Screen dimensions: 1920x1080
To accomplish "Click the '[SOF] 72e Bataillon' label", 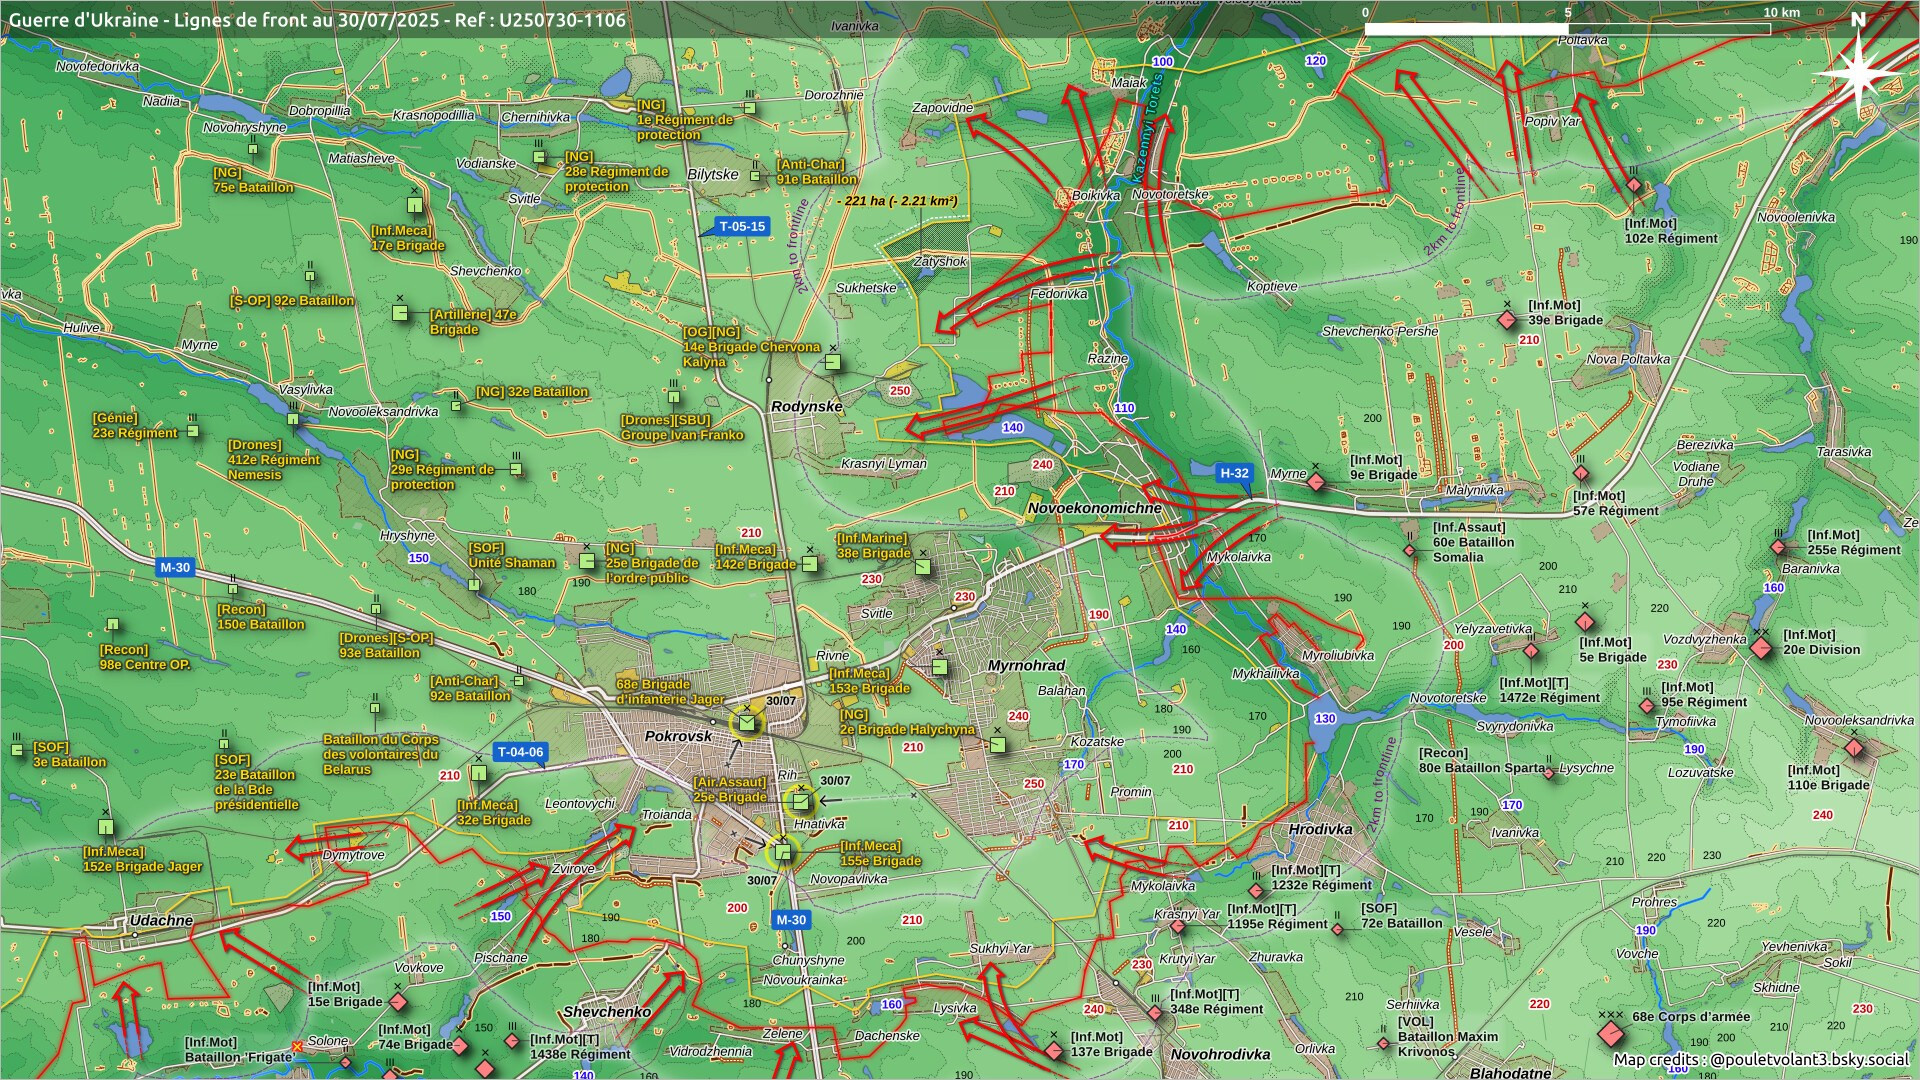I will (1401, 916).
